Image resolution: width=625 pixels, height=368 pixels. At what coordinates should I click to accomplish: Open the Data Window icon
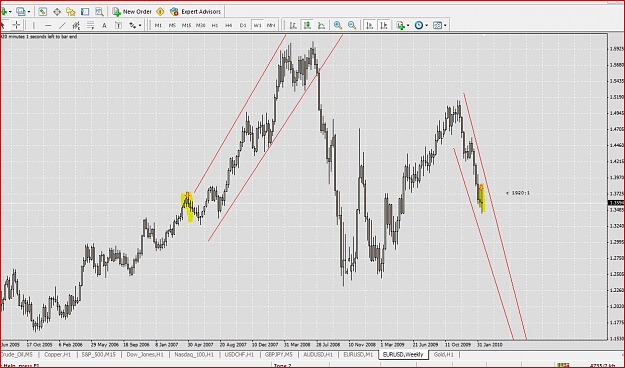point(57,12)
